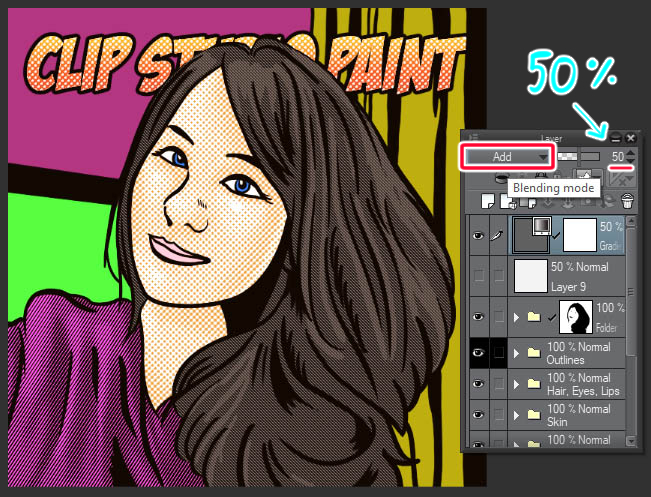The height and width of the screenshot is (497, 651).
Task: Open the Layer panel menu icon
Action: tap(474, 137)
